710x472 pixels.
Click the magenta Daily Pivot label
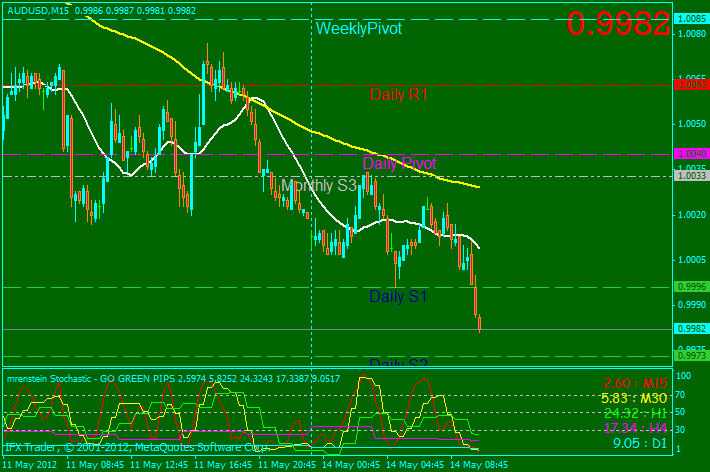pyautogui.click(x=399, y=163)
